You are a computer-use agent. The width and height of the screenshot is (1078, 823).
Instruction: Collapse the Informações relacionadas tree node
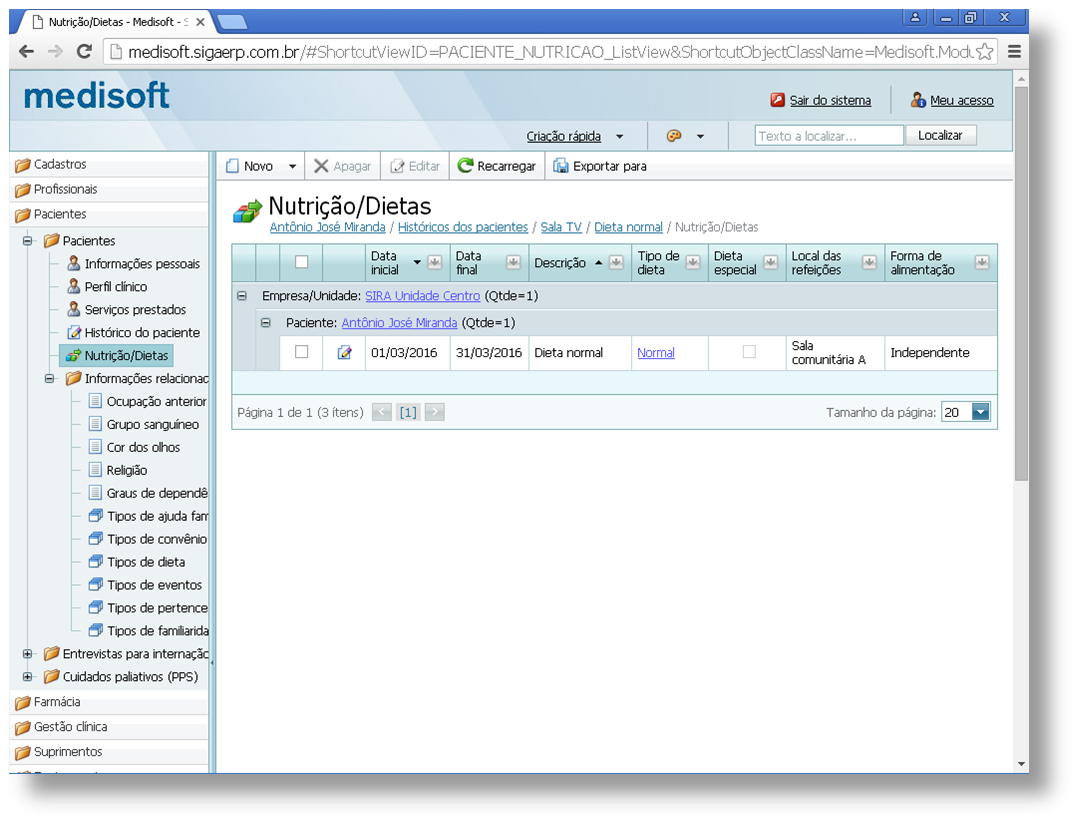pyautogui.click(x=50, y=379)
